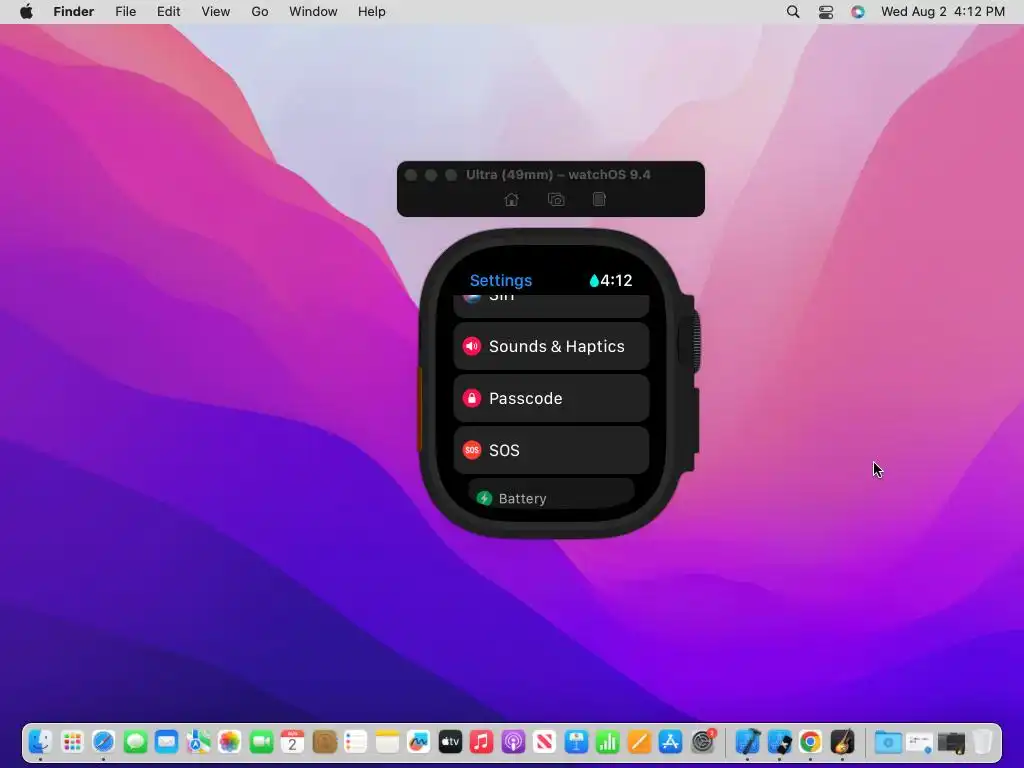The height and width of the screenshot is (768, 1024).
Task: Open App Store from the Dock
Action: [671, 742]
